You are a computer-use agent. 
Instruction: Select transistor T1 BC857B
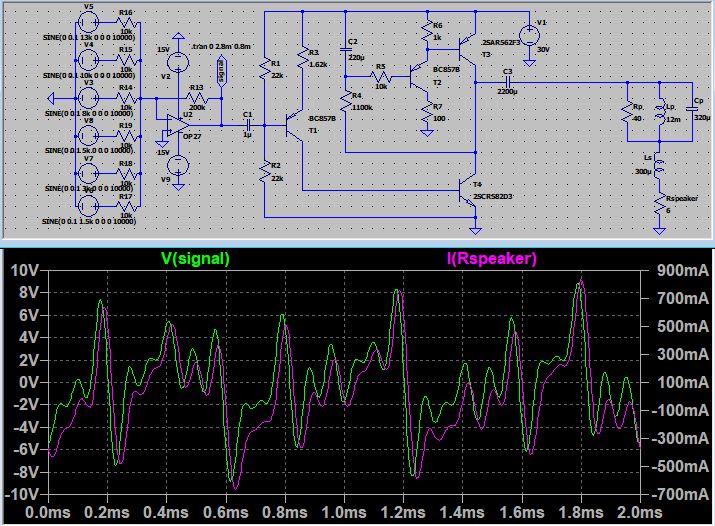(294, 125)
